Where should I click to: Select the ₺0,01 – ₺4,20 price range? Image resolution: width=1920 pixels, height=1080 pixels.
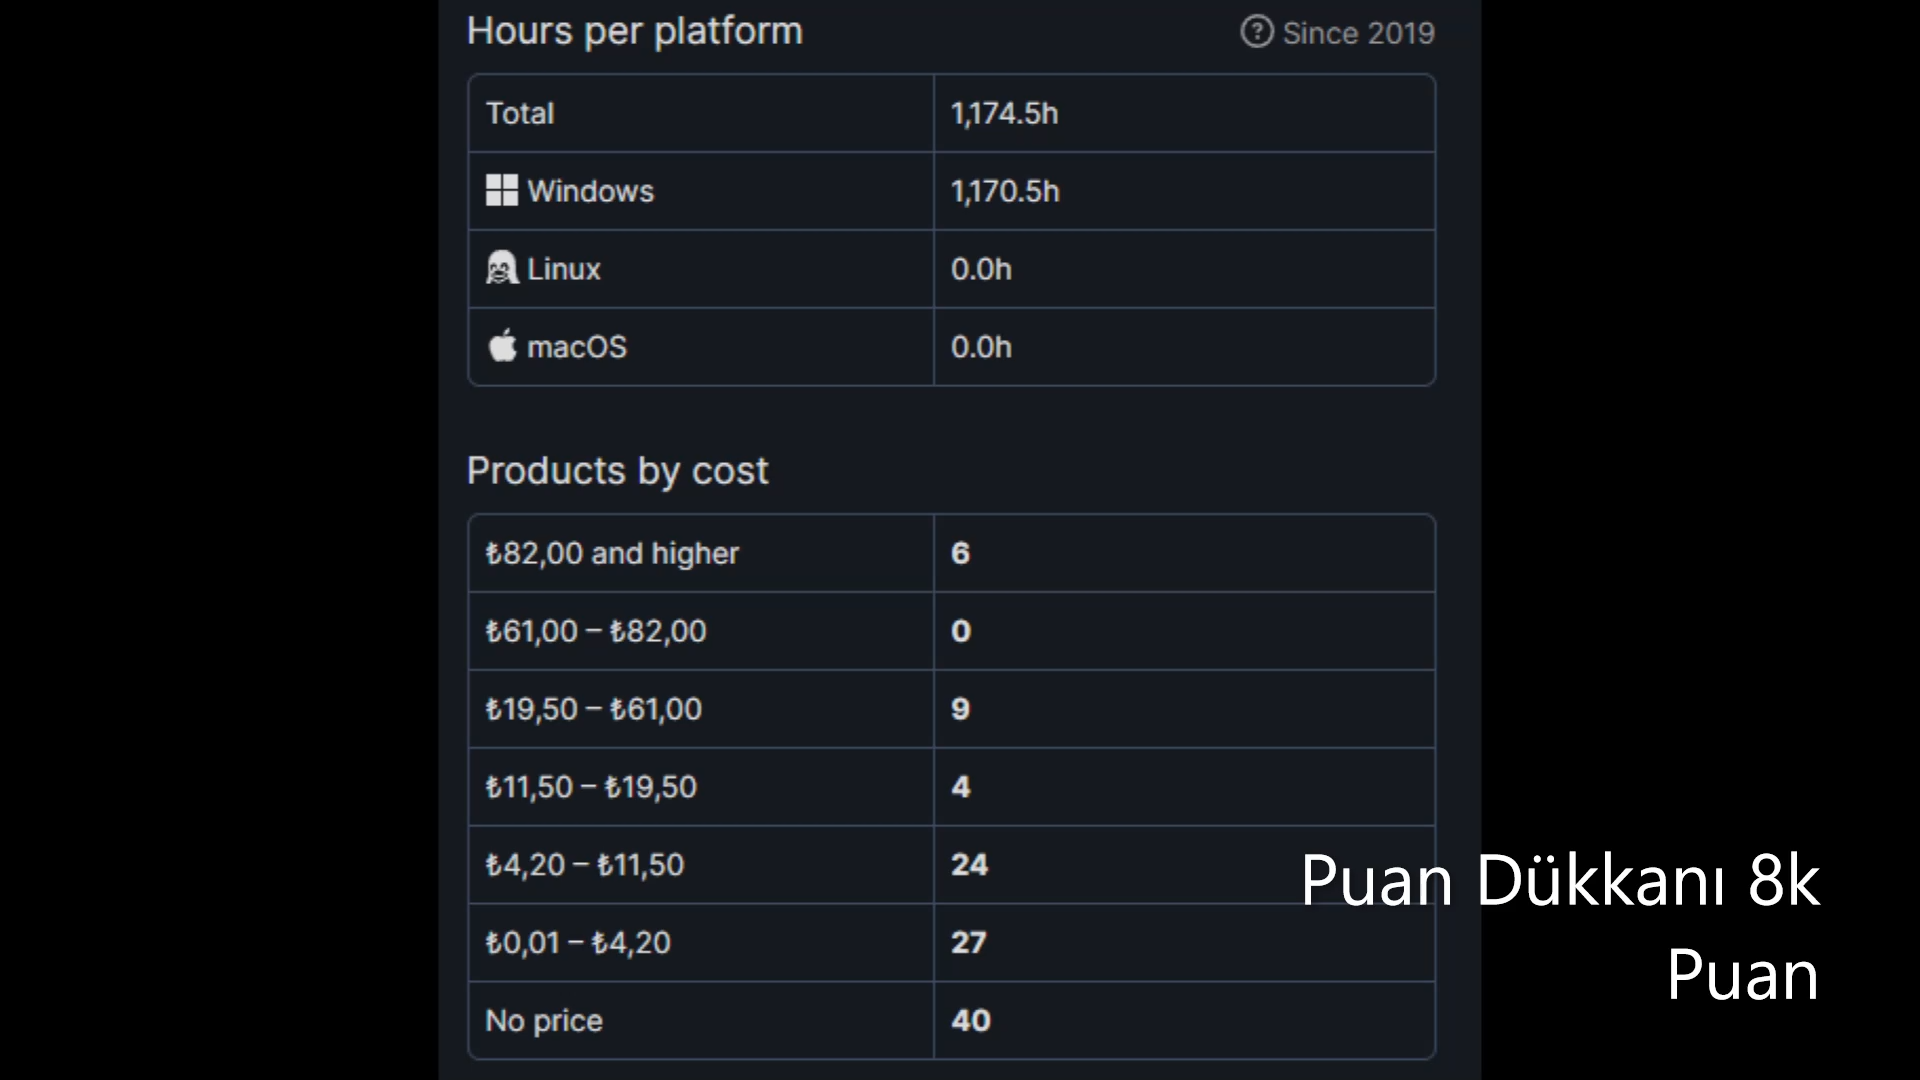click(578, 943)
